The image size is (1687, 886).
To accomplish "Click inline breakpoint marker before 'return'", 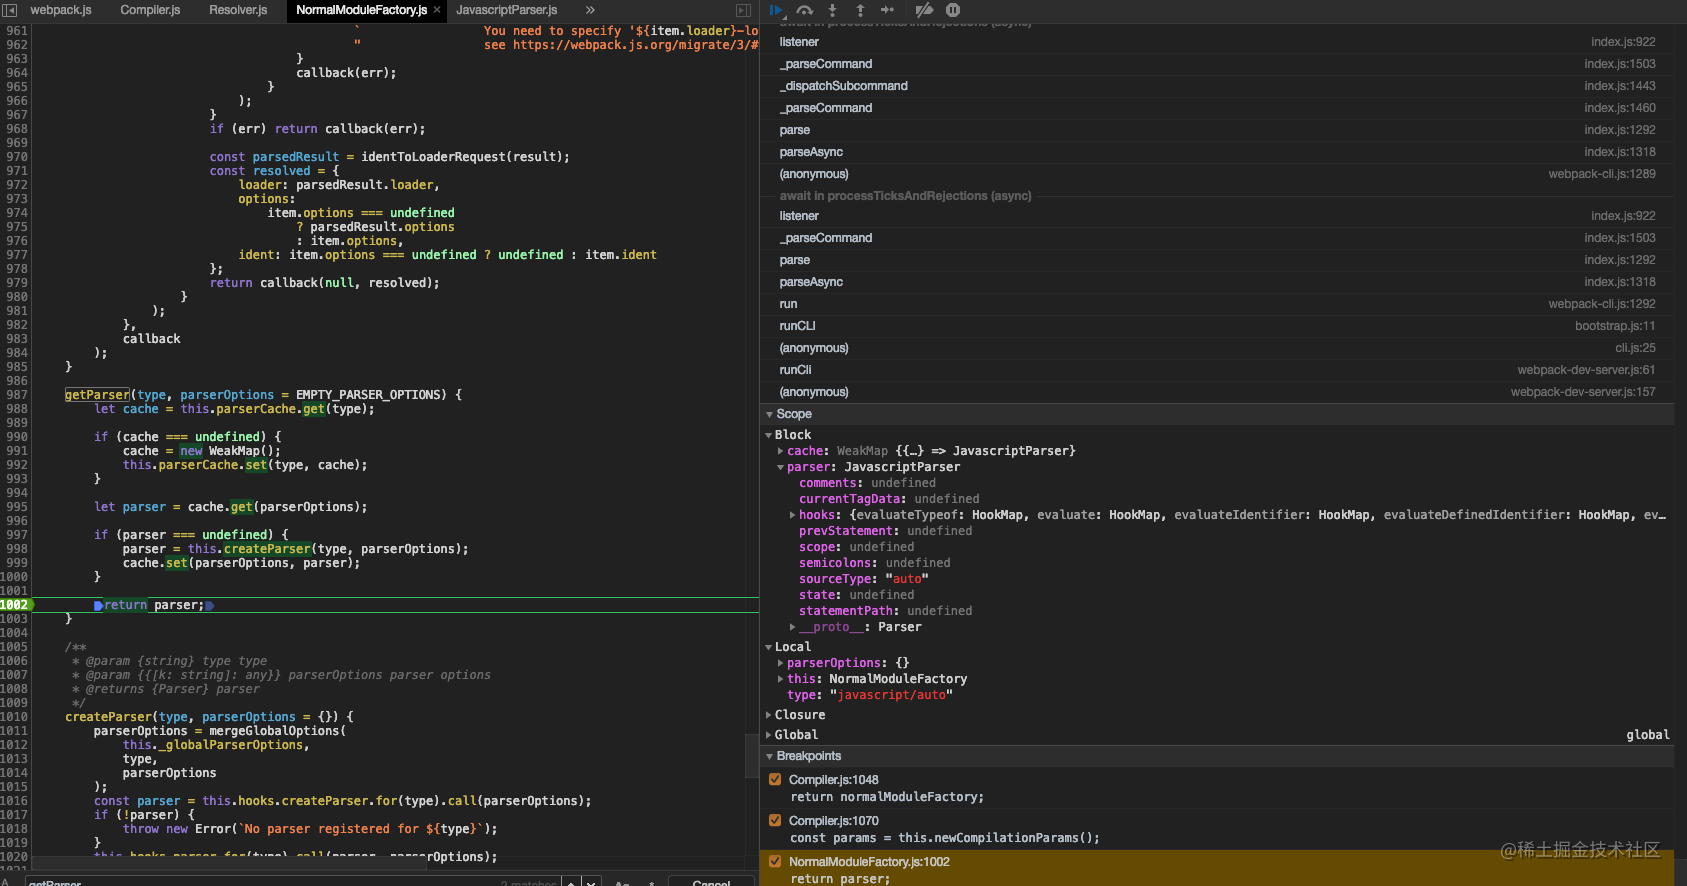I will pos(98,605).
